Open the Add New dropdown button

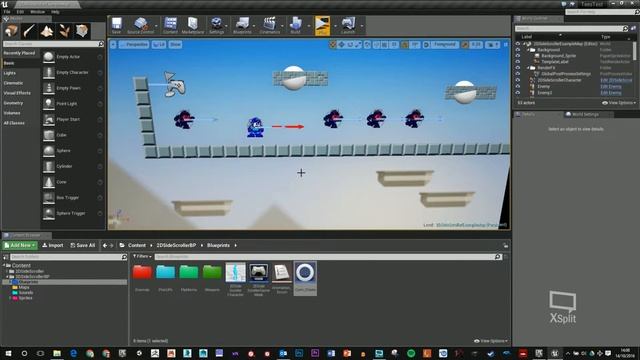coord(20,245)
